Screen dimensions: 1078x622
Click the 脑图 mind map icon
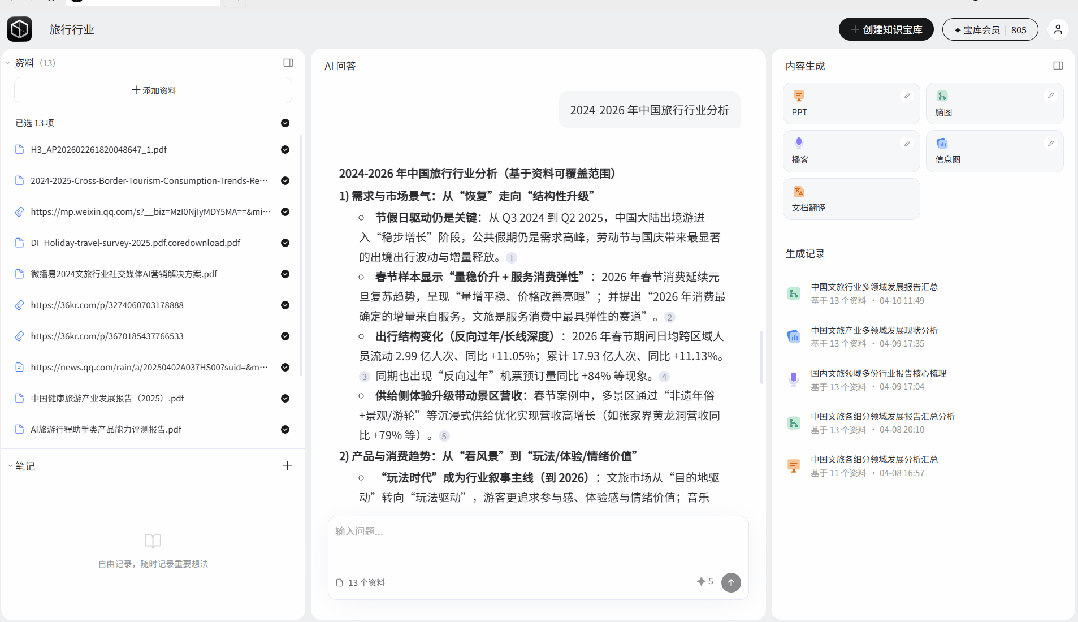pyautogui.click(x=942, y=96)
